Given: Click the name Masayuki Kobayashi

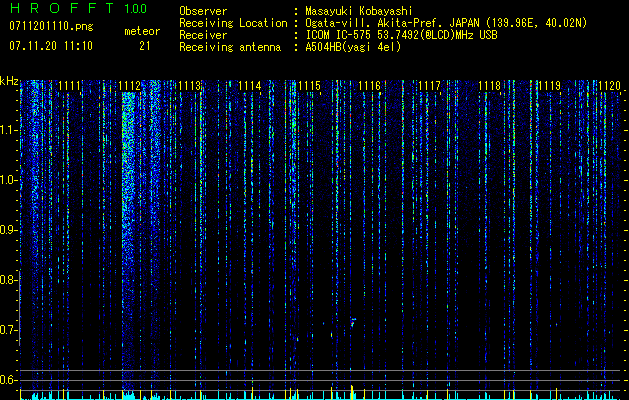Looking at the screenshot, I should pos(359,11).
